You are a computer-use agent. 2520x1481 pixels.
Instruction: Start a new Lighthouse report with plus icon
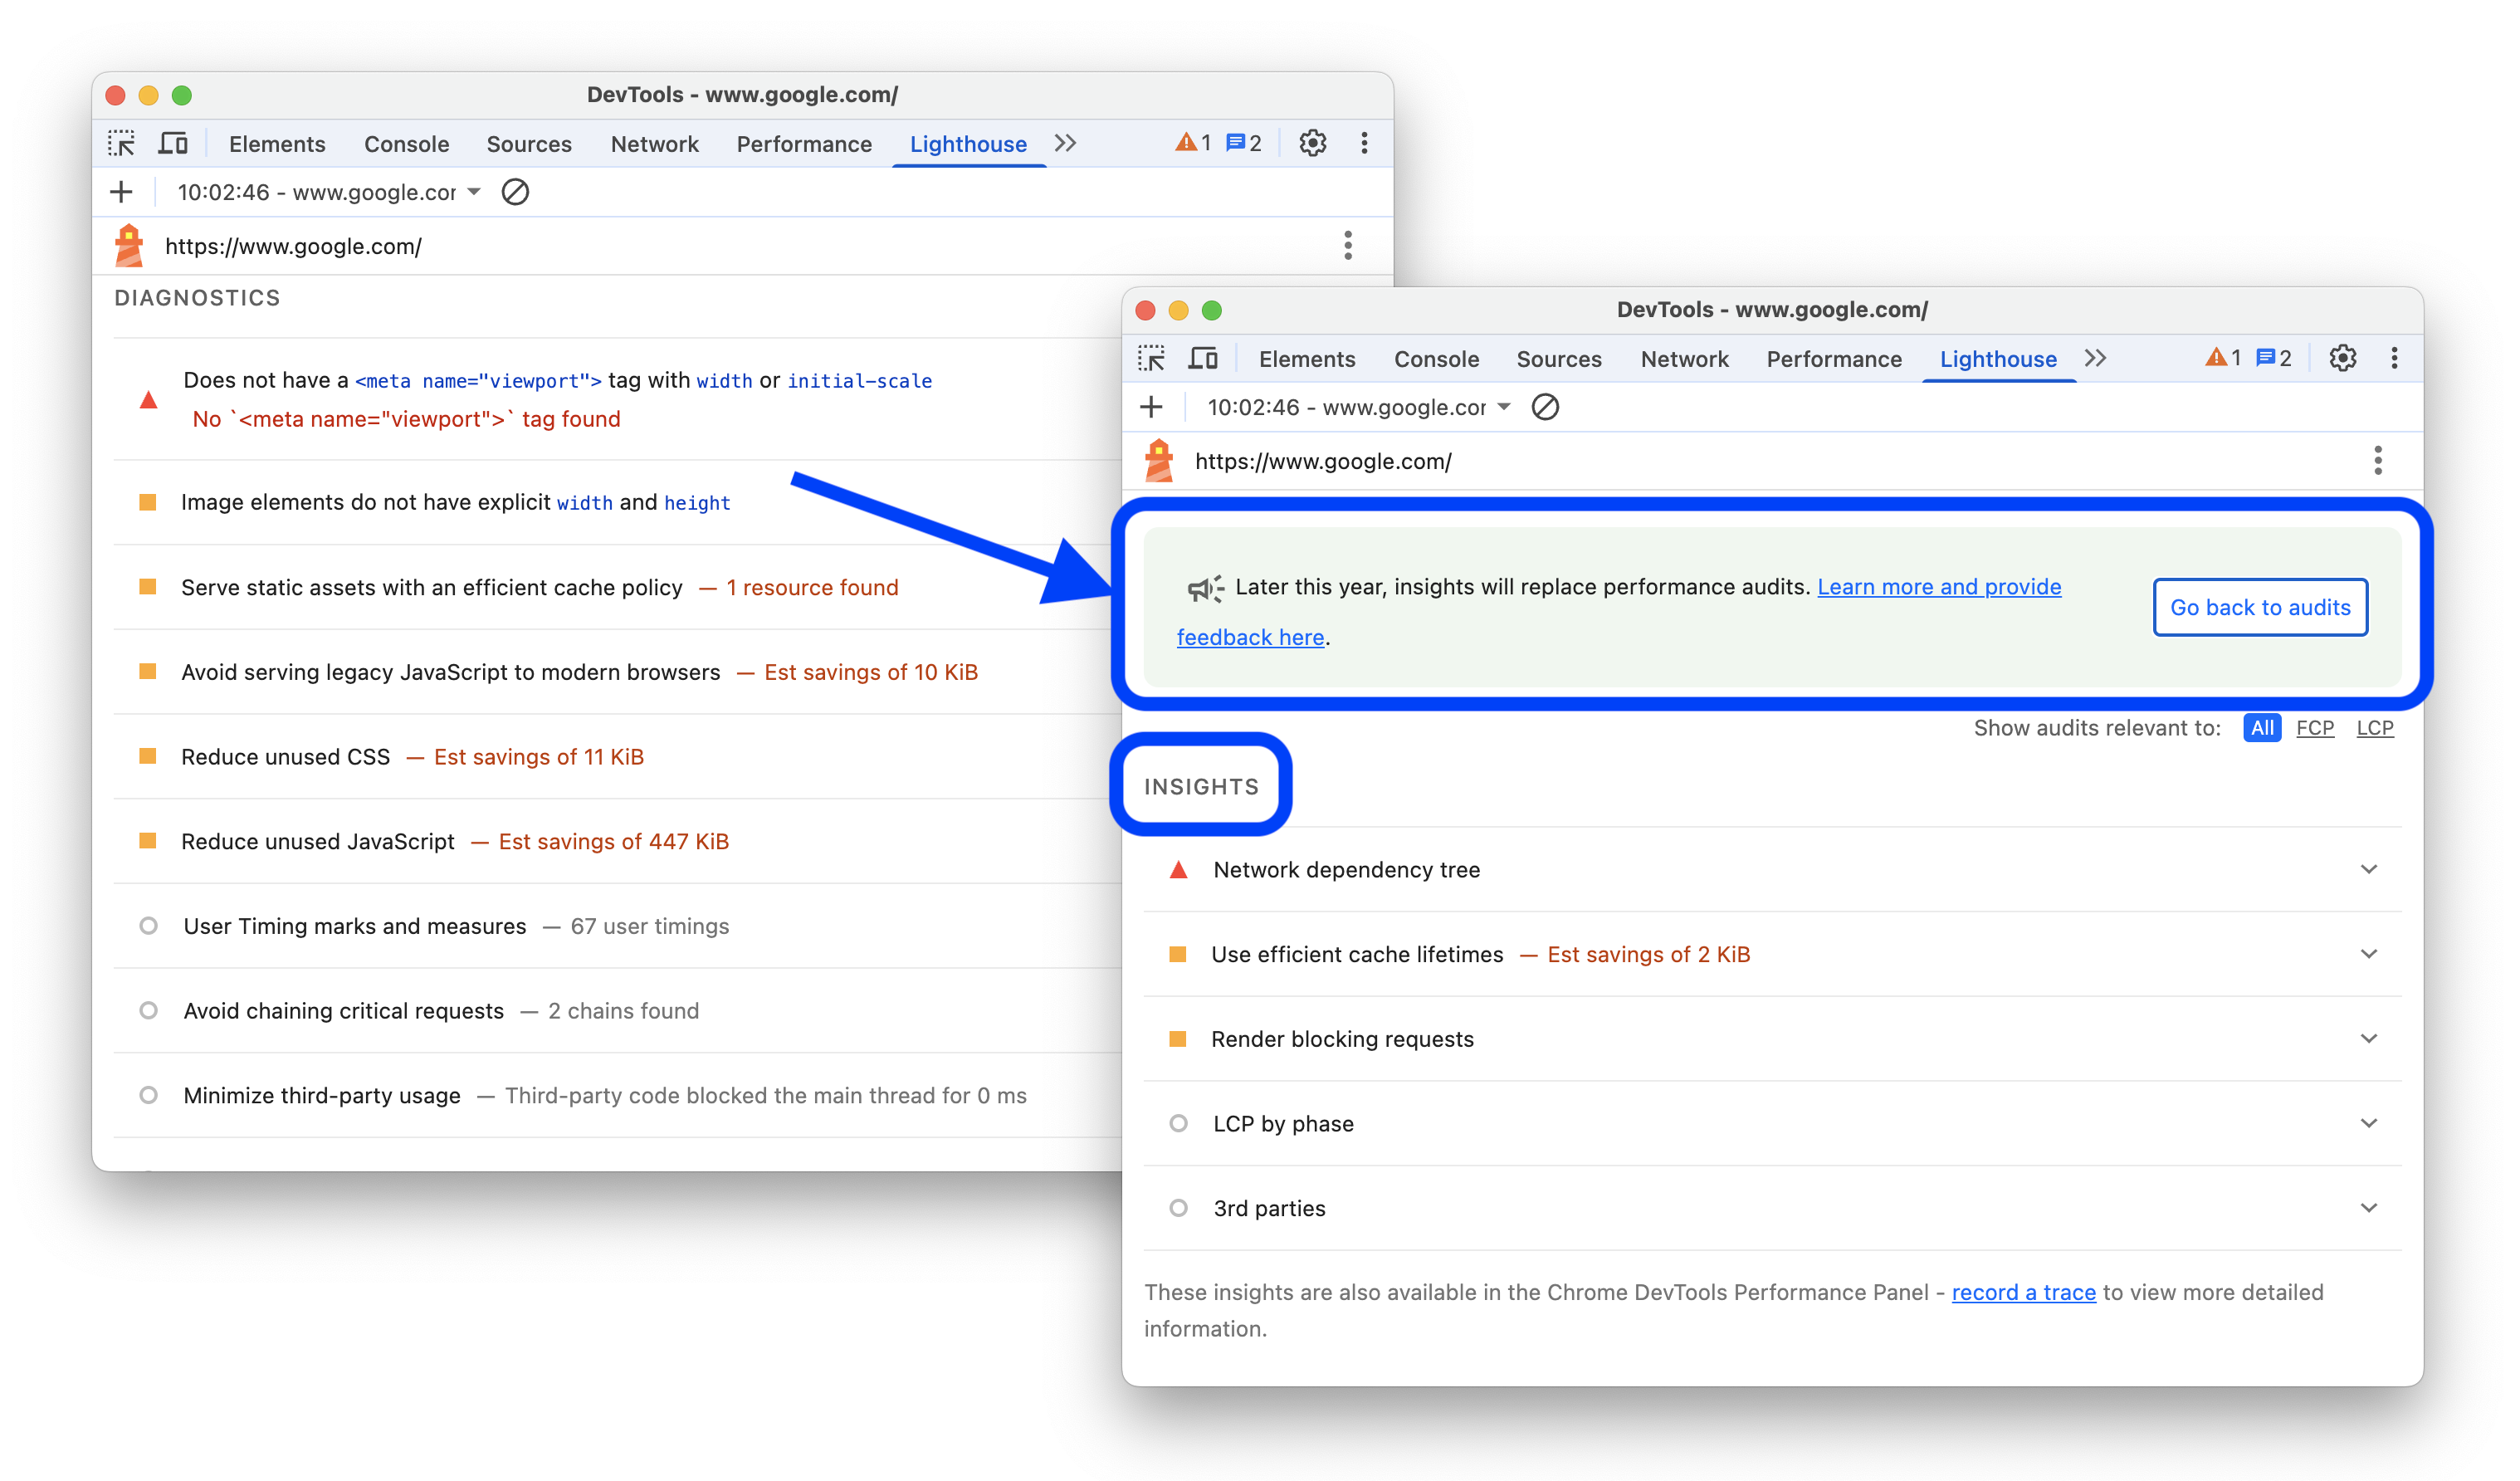click(1151, 407)
